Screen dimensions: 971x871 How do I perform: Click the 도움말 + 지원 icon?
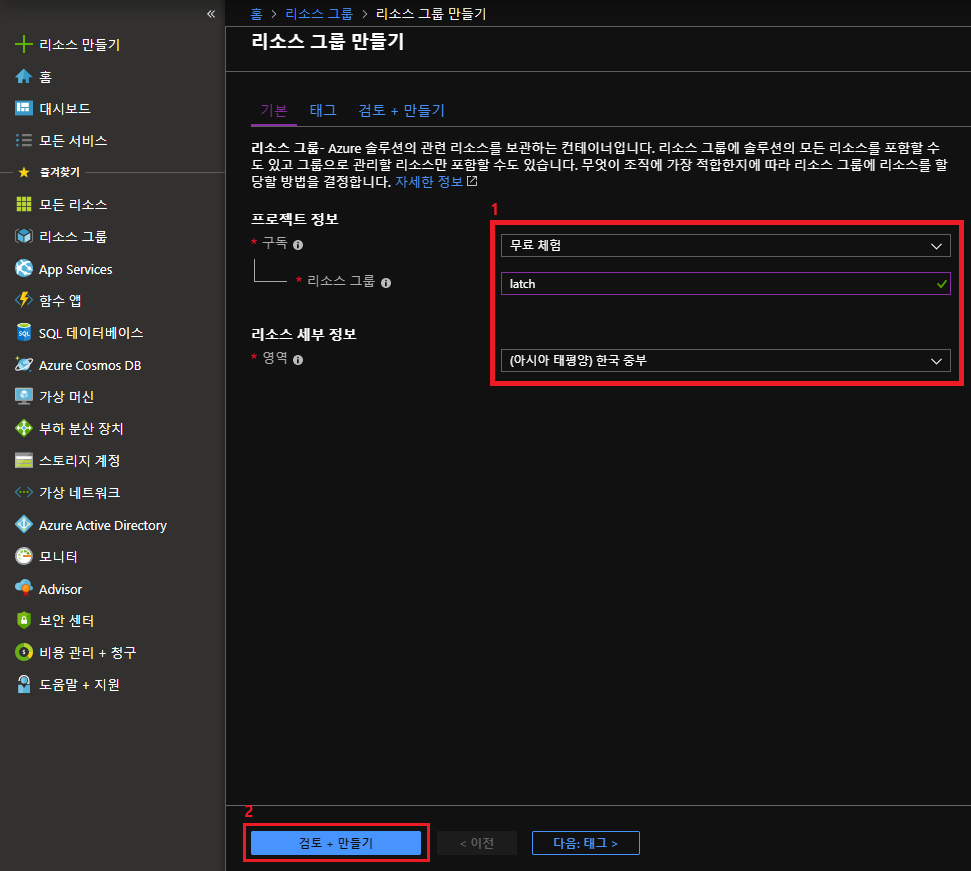coord(24,685)
